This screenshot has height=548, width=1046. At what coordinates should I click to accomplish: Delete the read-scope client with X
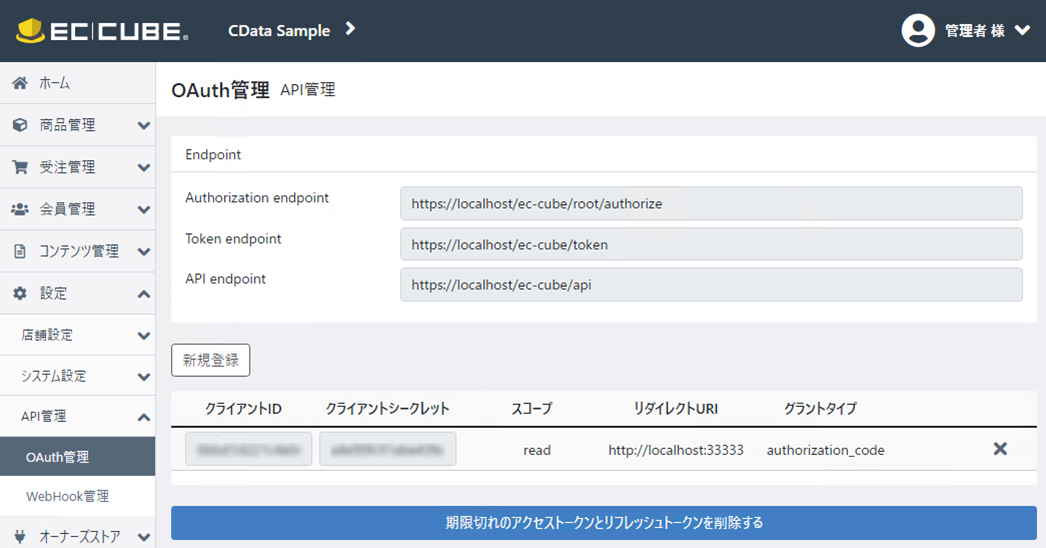pos(1000,449)
